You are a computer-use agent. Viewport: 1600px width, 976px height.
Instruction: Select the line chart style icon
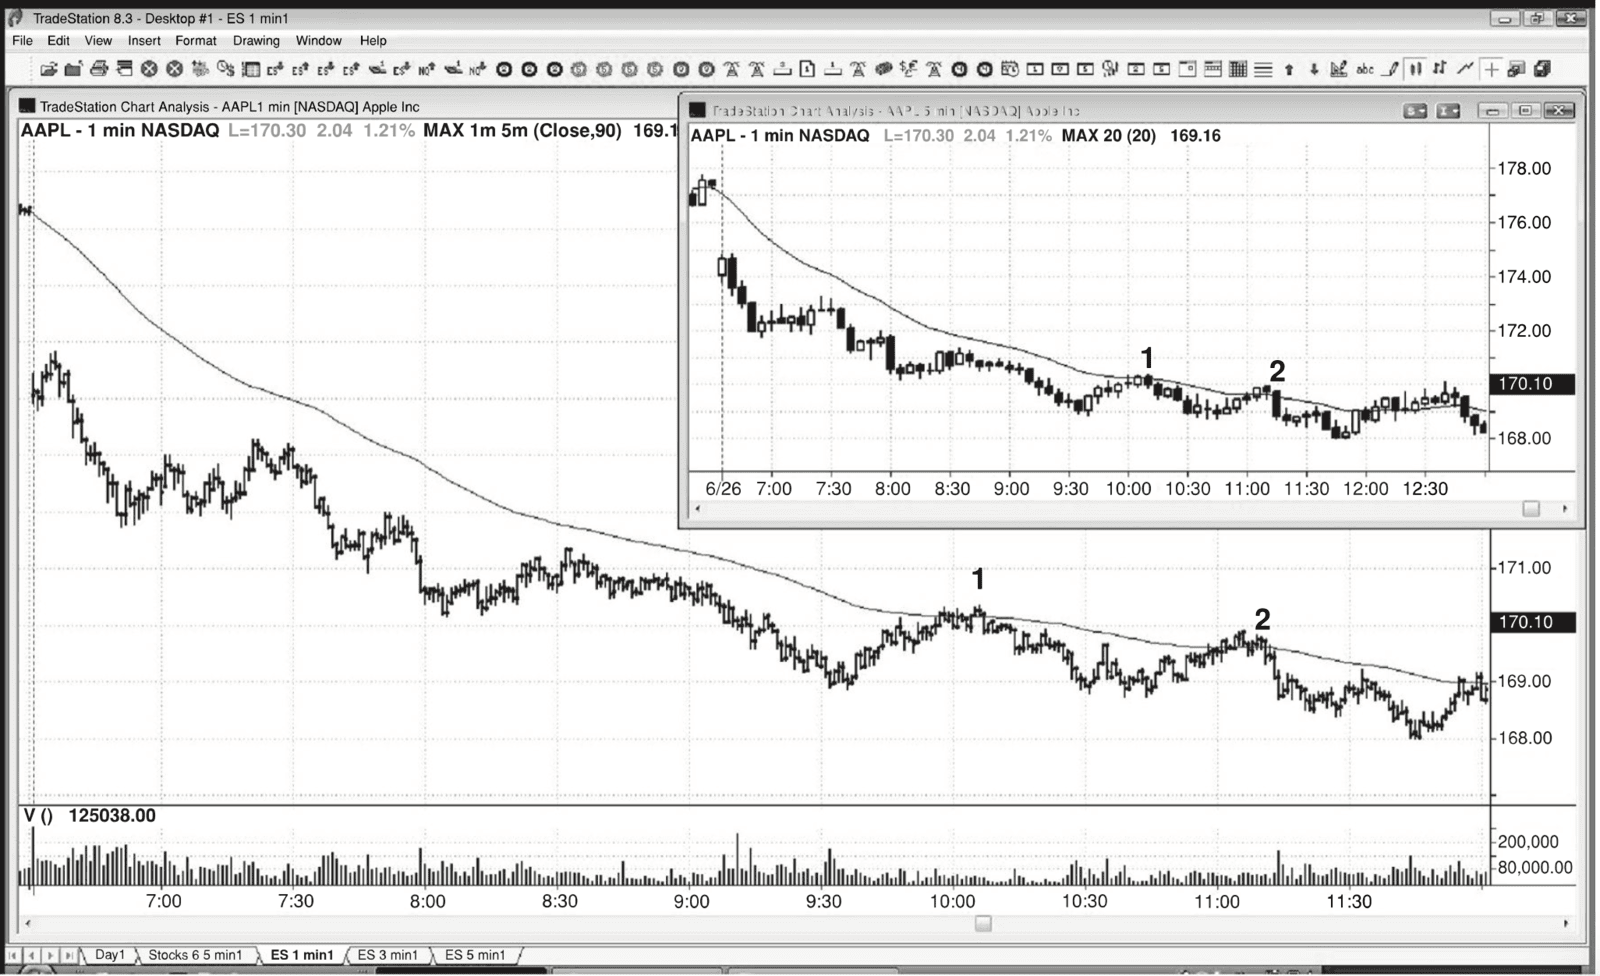pos(1466,69)
